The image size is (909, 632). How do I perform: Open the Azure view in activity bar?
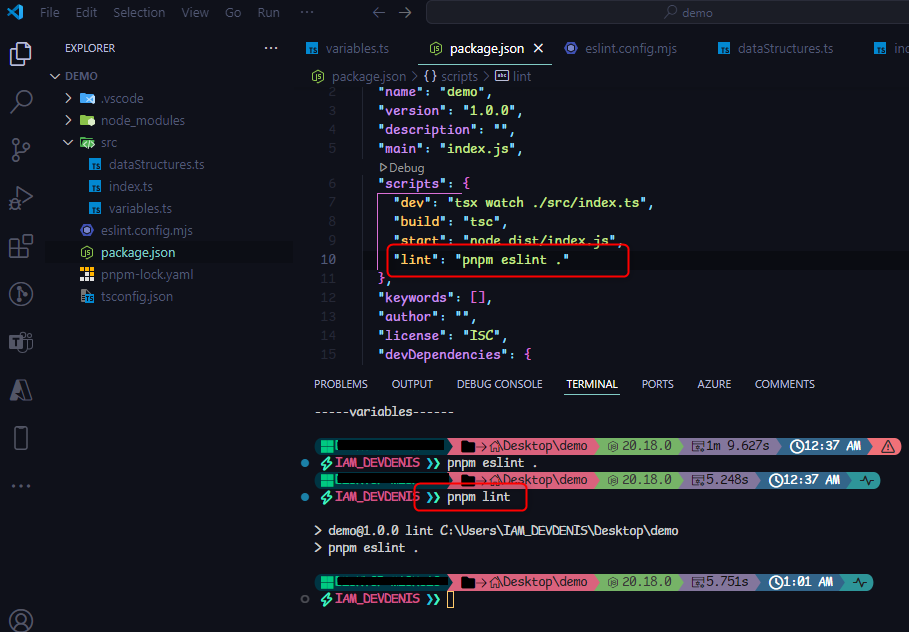pos(21,390)
